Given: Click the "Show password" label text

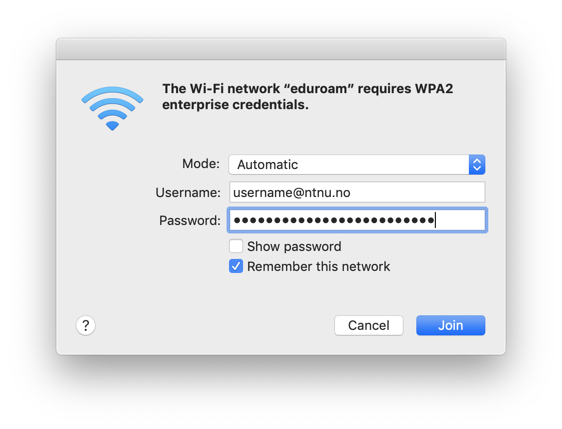Looking at the screenshot, I should pos(294,247).
